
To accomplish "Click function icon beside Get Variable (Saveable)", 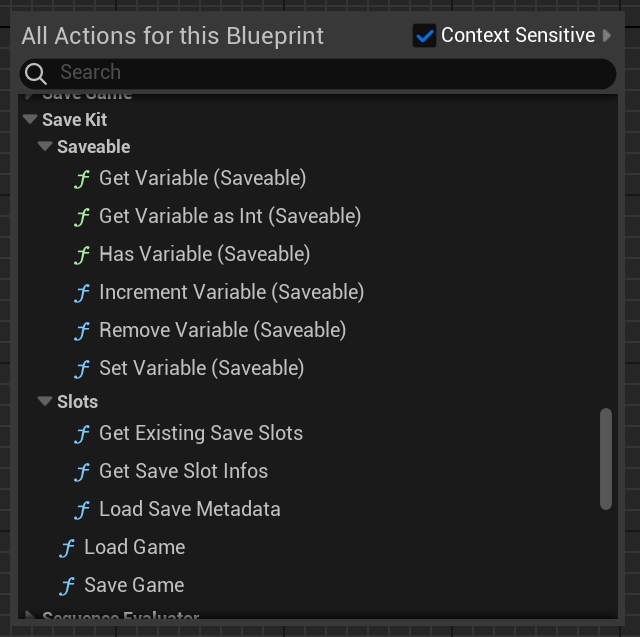I will point(82,179).
